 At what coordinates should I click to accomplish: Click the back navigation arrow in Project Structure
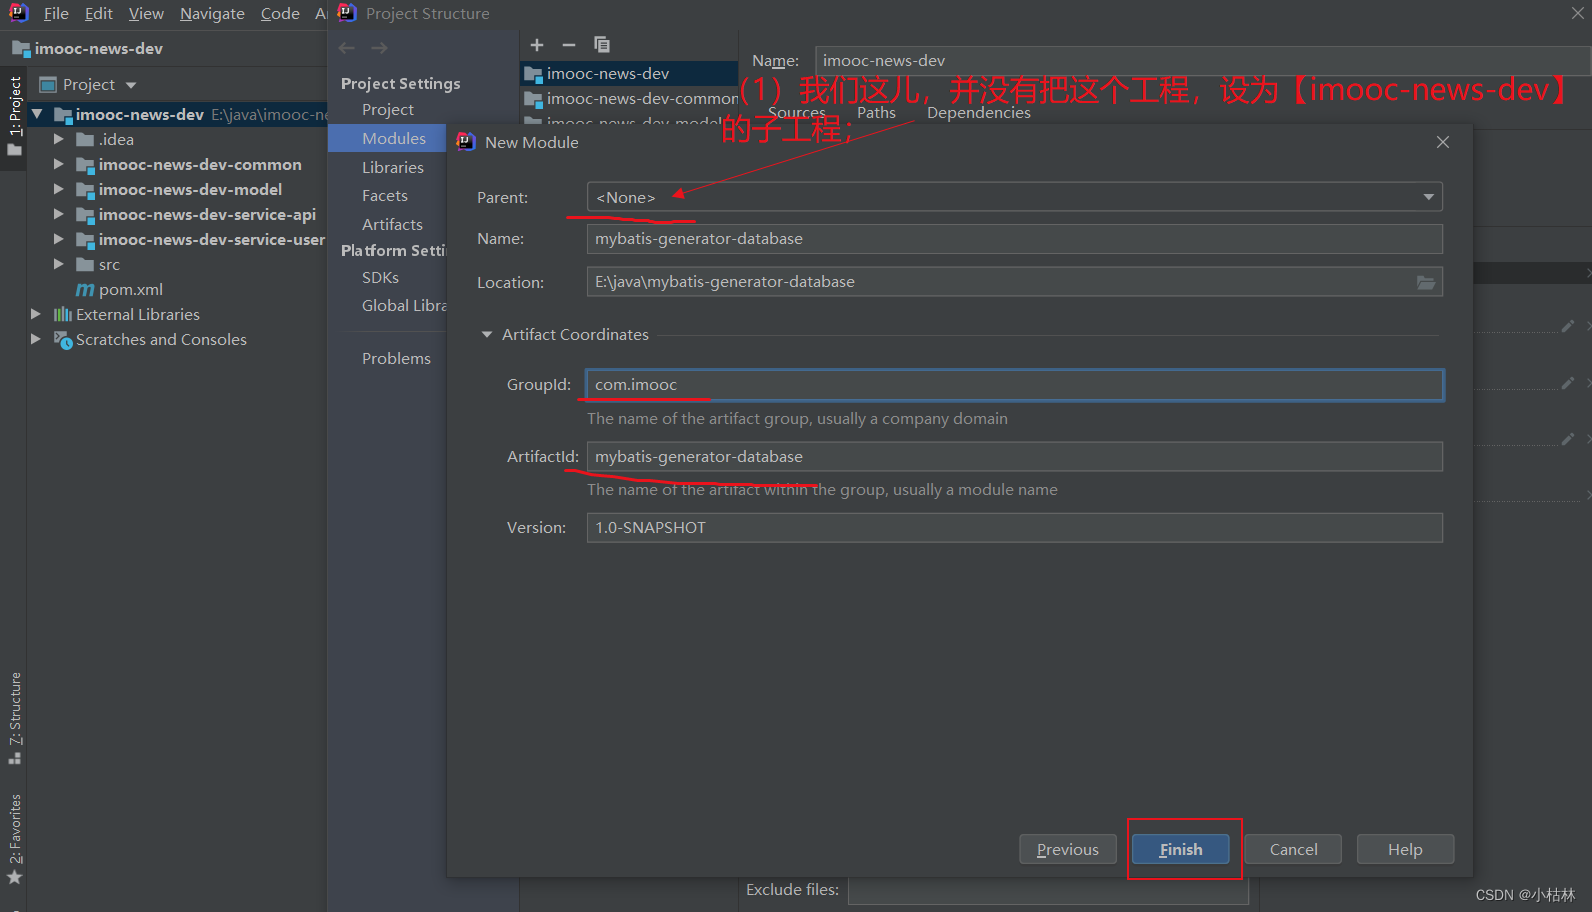click(x=347, y=48)
